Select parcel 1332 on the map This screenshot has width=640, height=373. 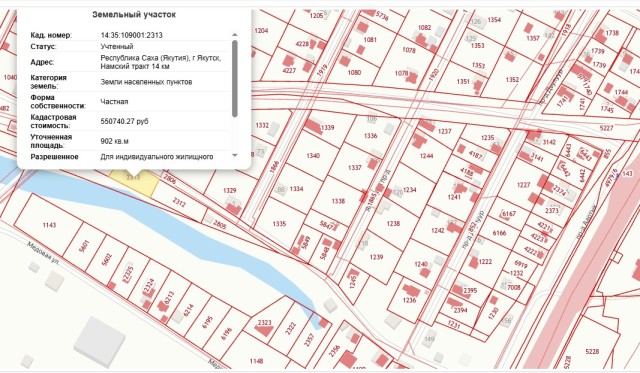click(x=262, y=125)
